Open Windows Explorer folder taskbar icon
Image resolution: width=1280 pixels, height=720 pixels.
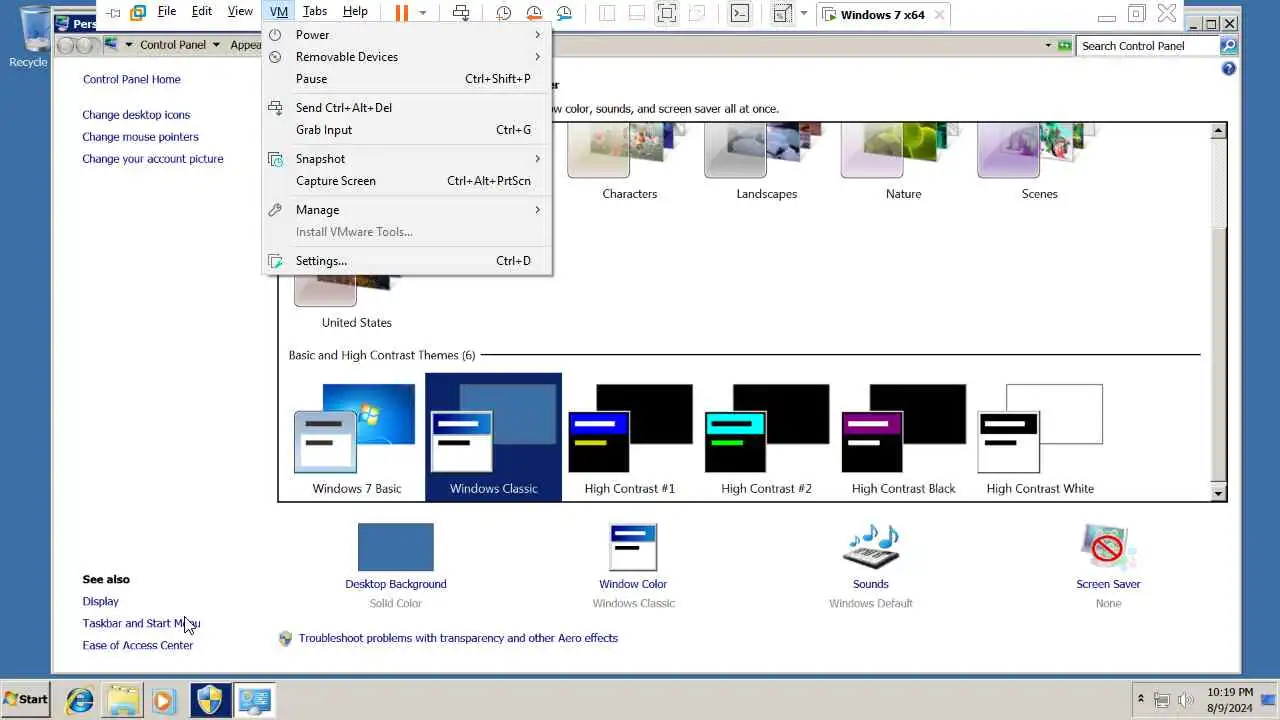coord(122,700)
